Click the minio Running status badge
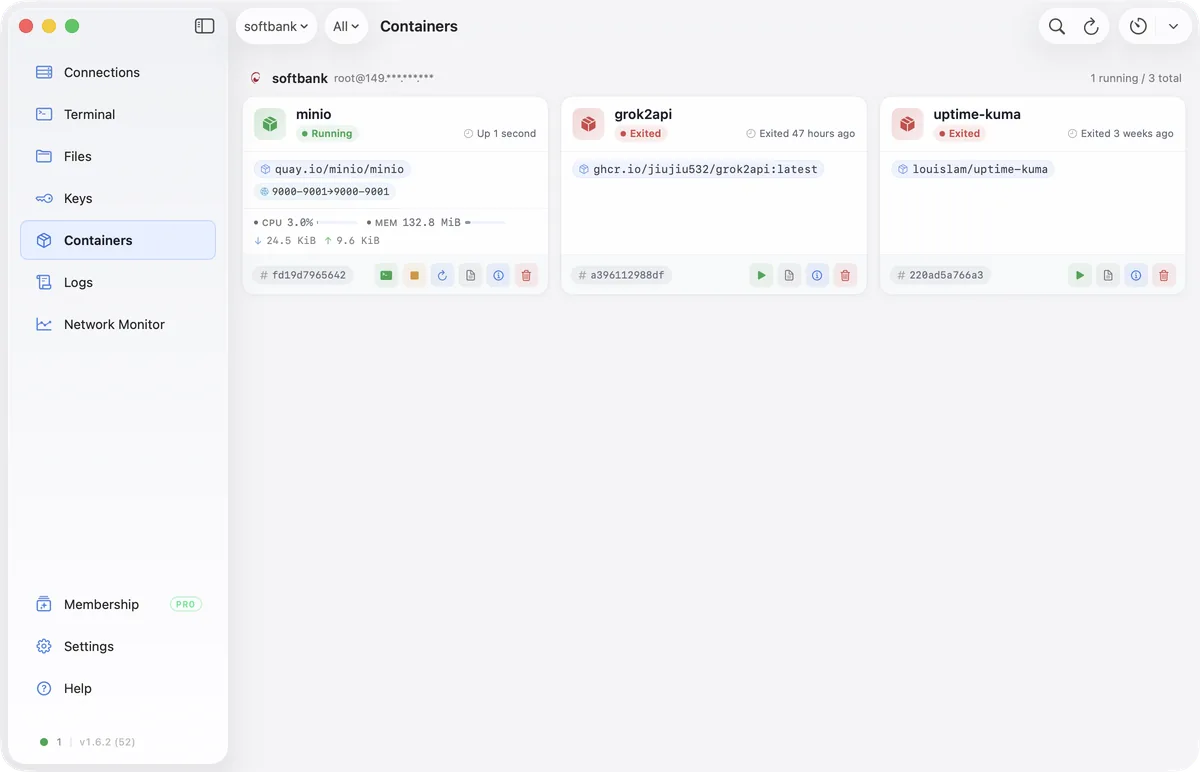Image resolution: width=1200 pixels, height=772 pixels. tap(327, 133)
